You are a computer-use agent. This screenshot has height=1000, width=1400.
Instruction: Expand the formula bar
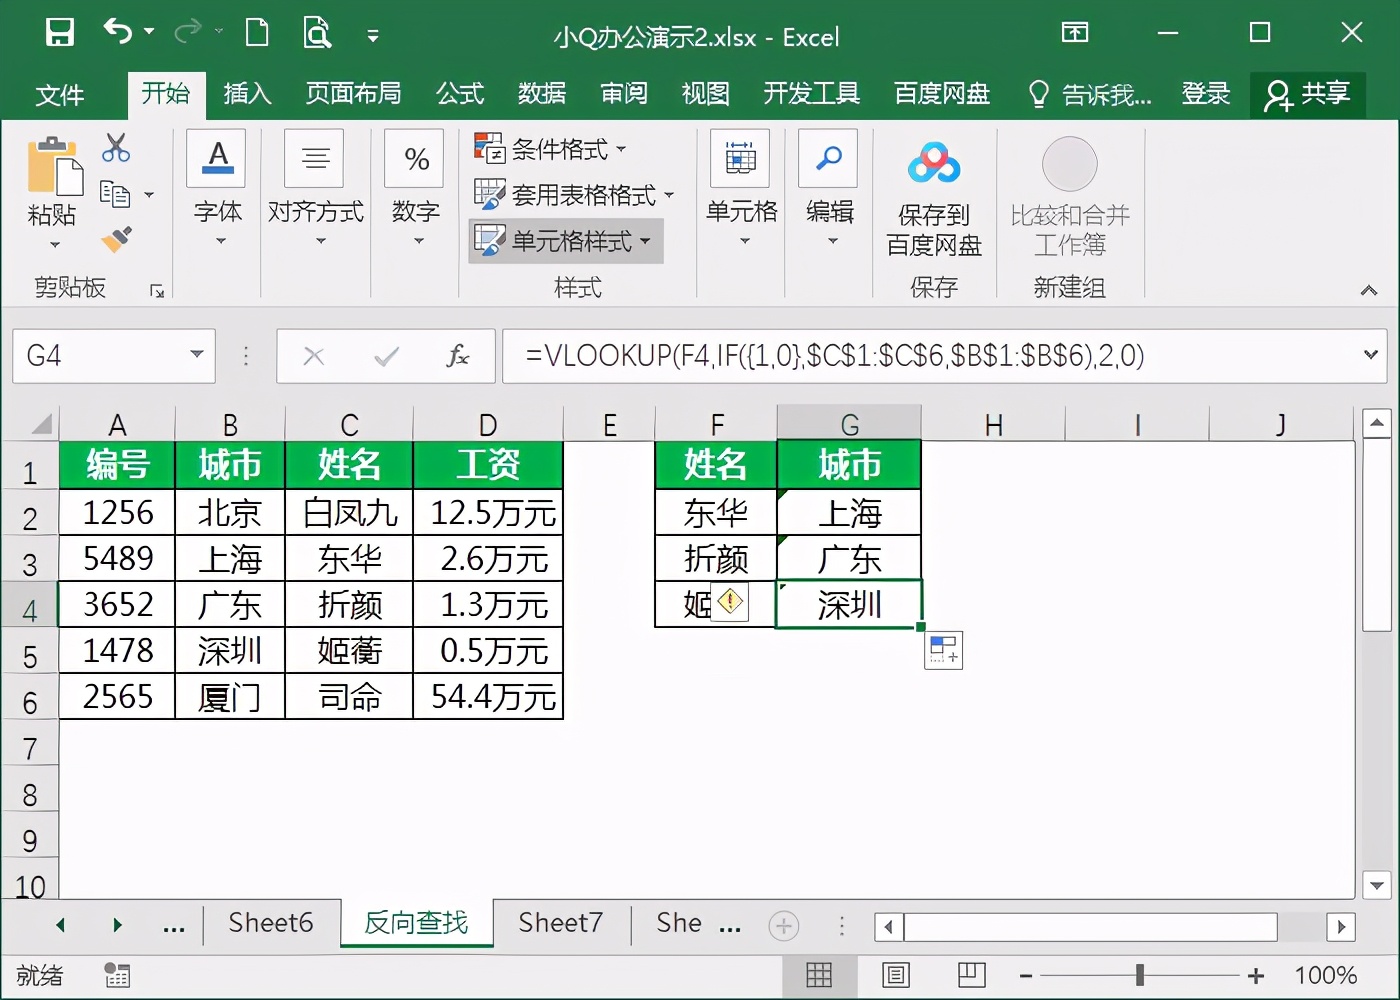click(1371, 355)
